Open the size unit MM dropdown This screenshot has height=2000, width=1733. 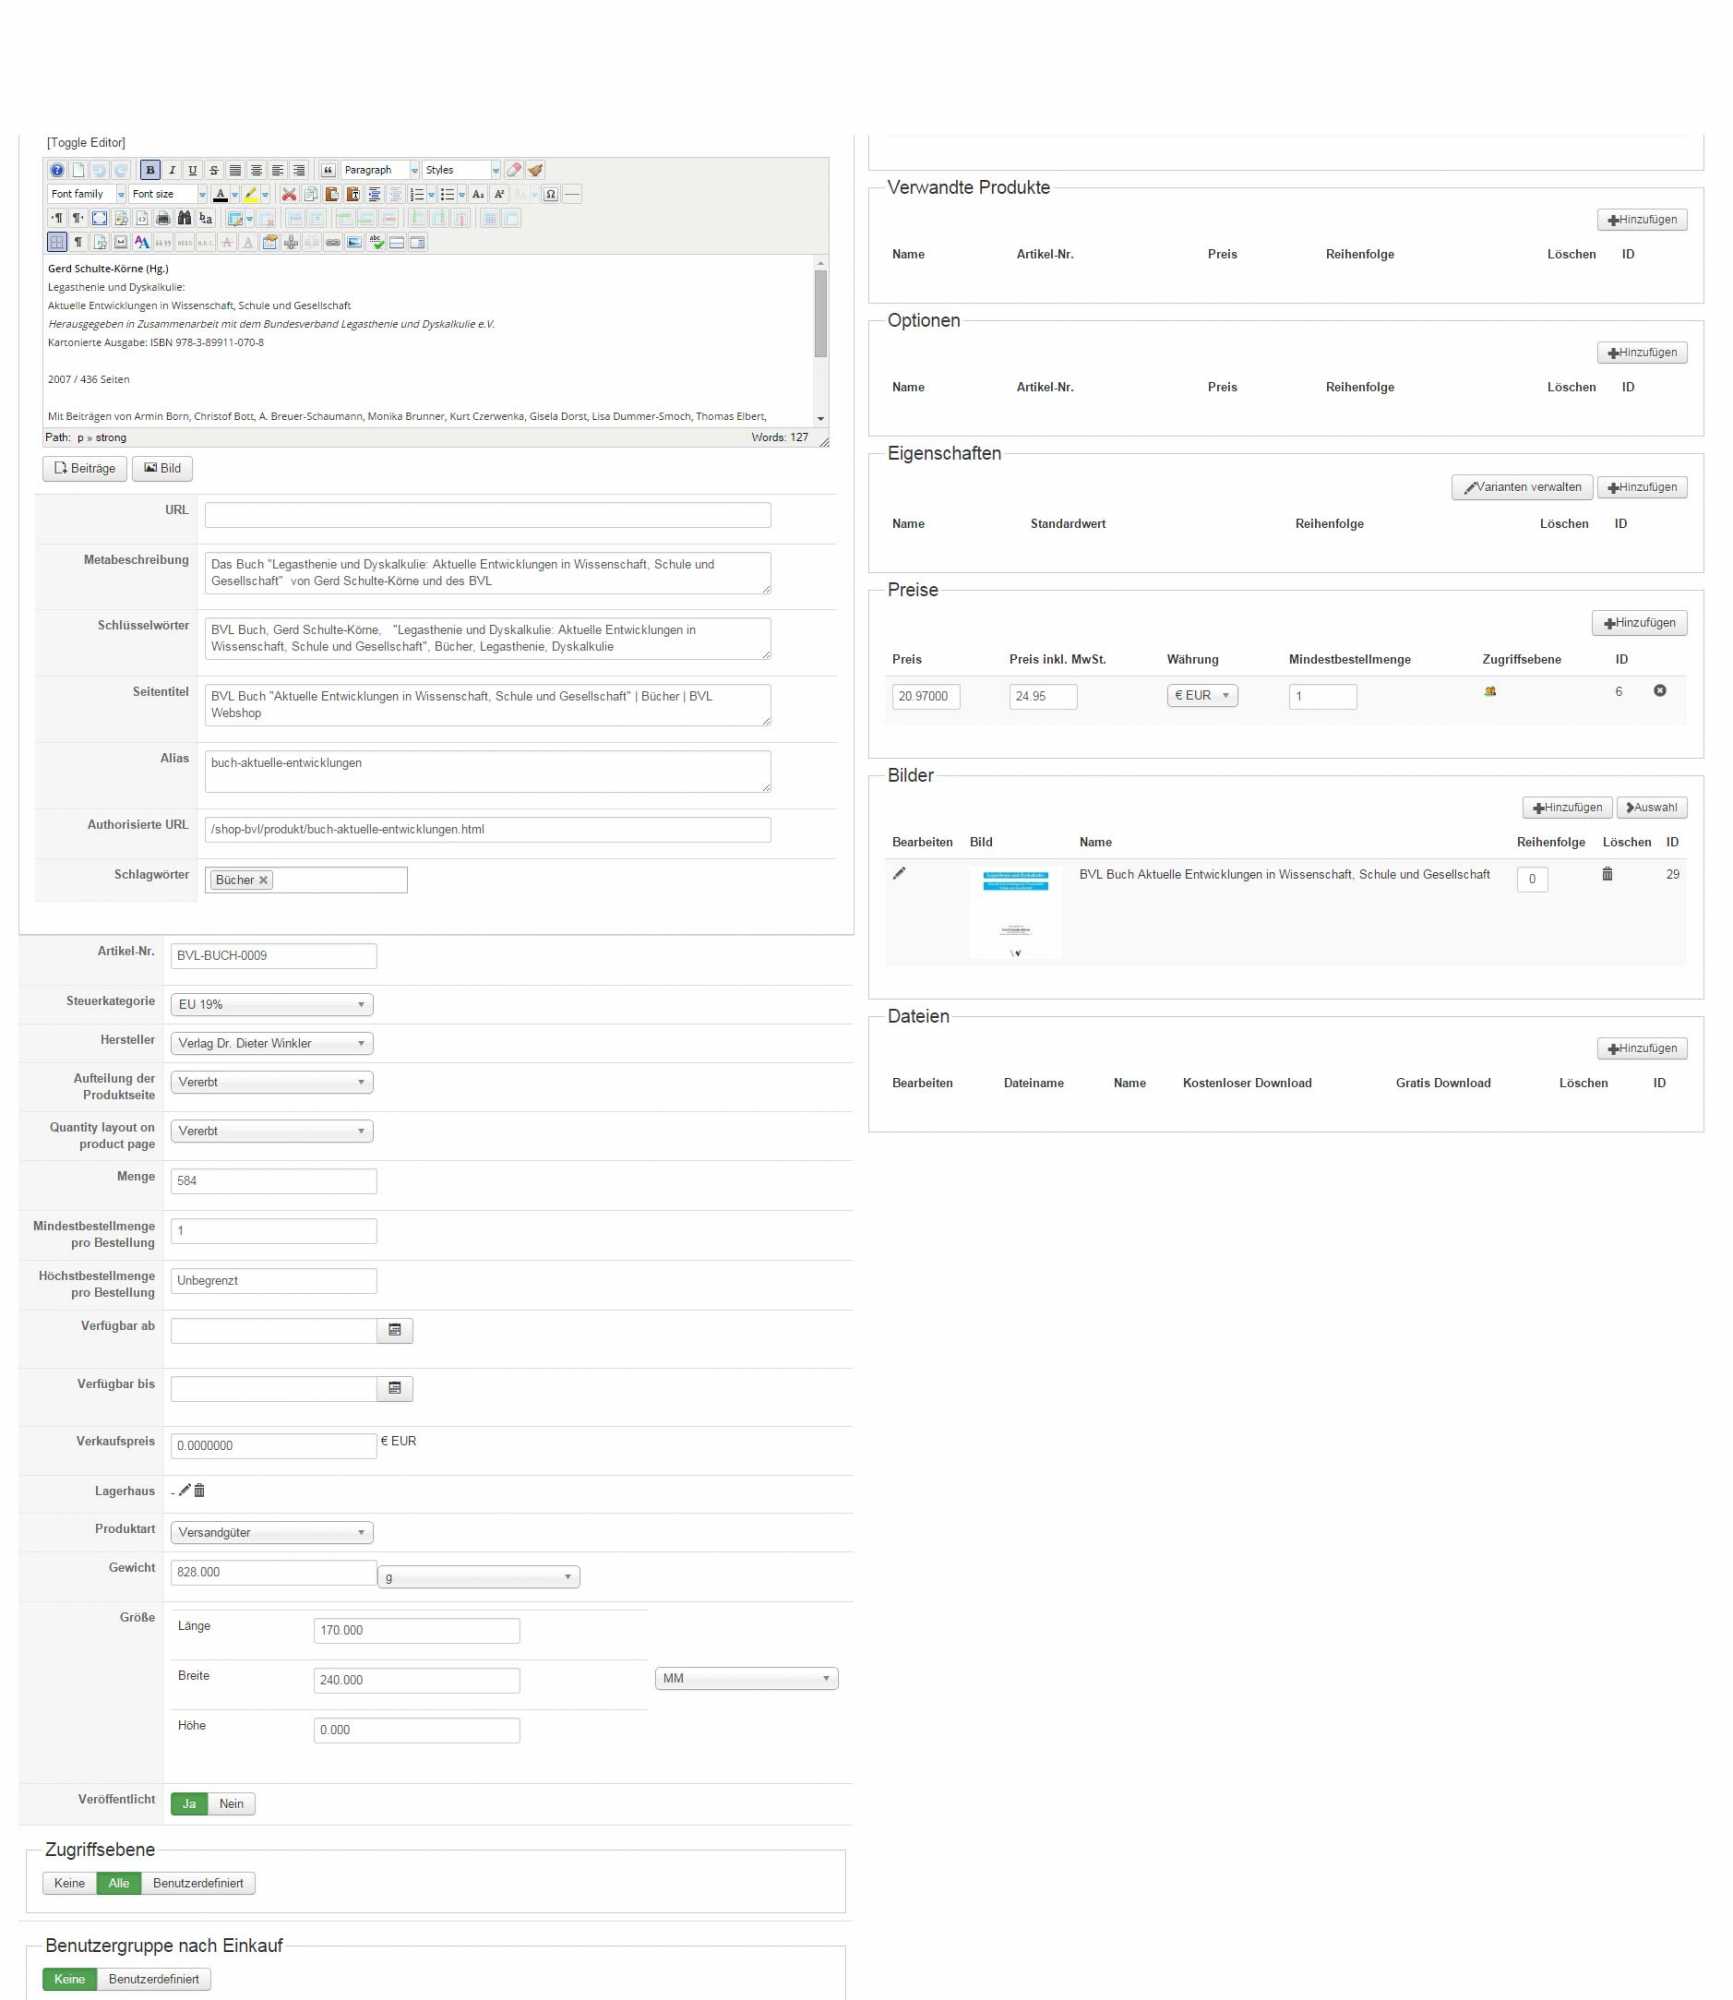(x=746, y=1678)
